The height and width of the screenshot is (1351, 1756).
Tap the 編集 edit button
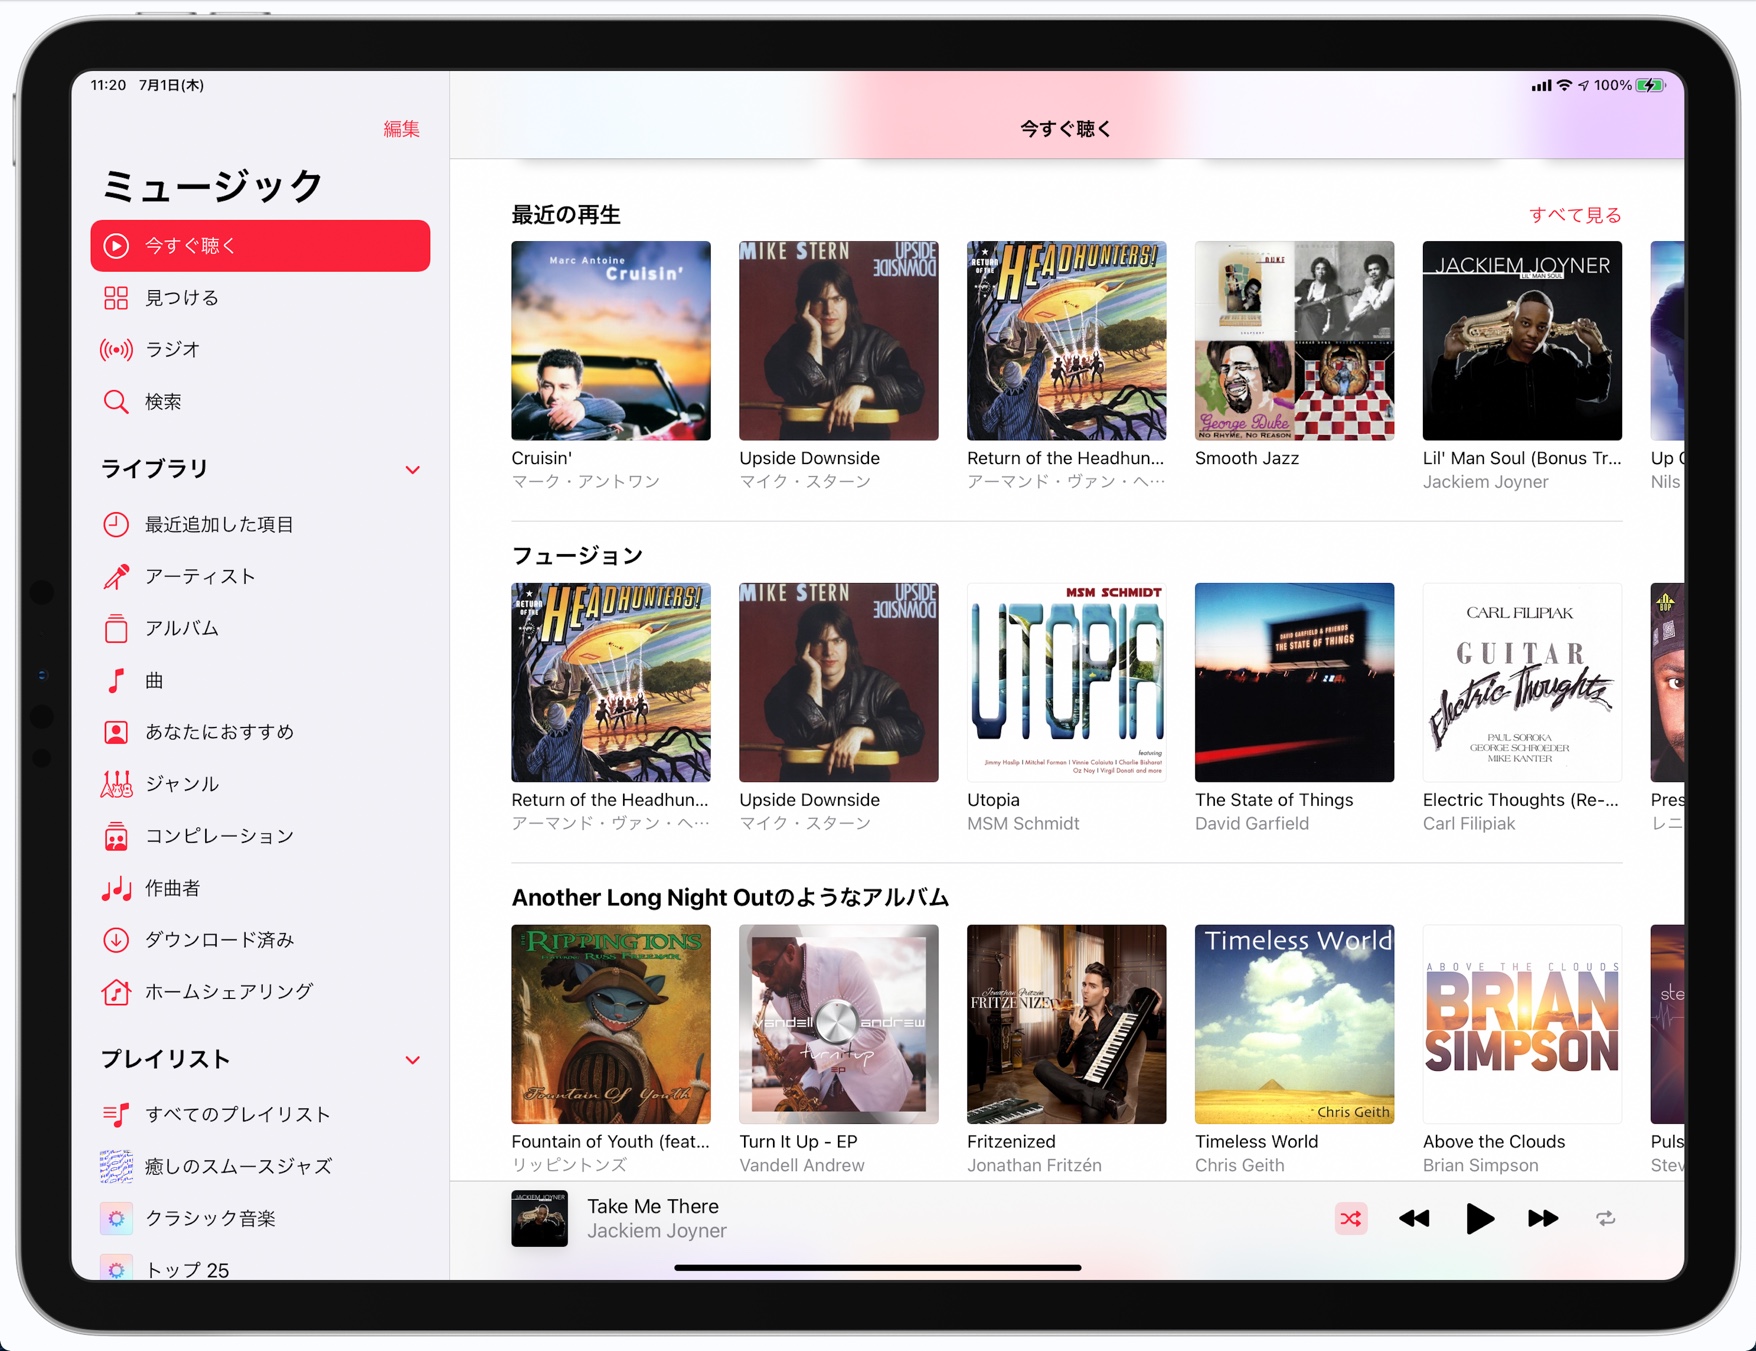point(401,129)
